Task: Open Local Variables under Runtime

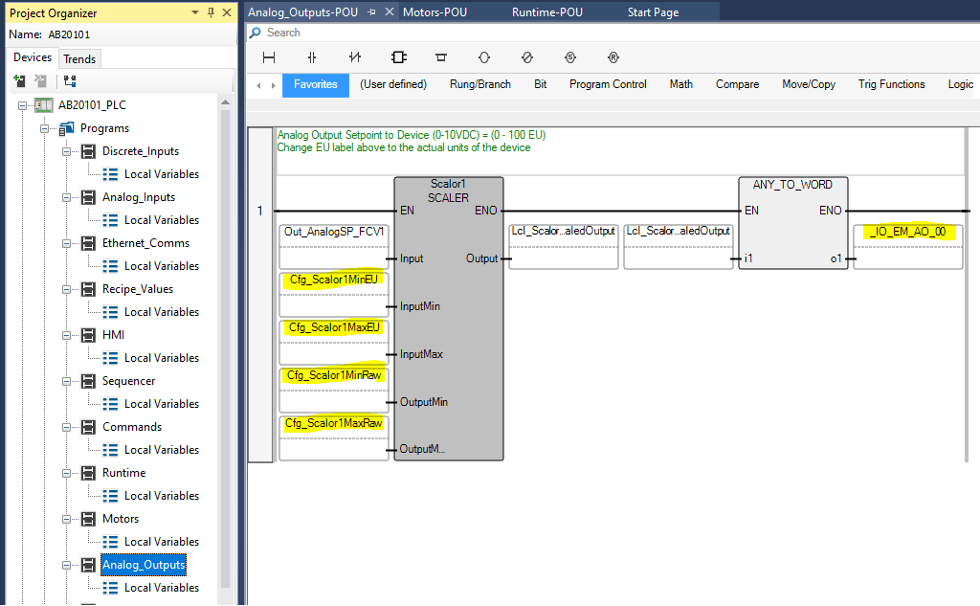Action: pos(161,496)
